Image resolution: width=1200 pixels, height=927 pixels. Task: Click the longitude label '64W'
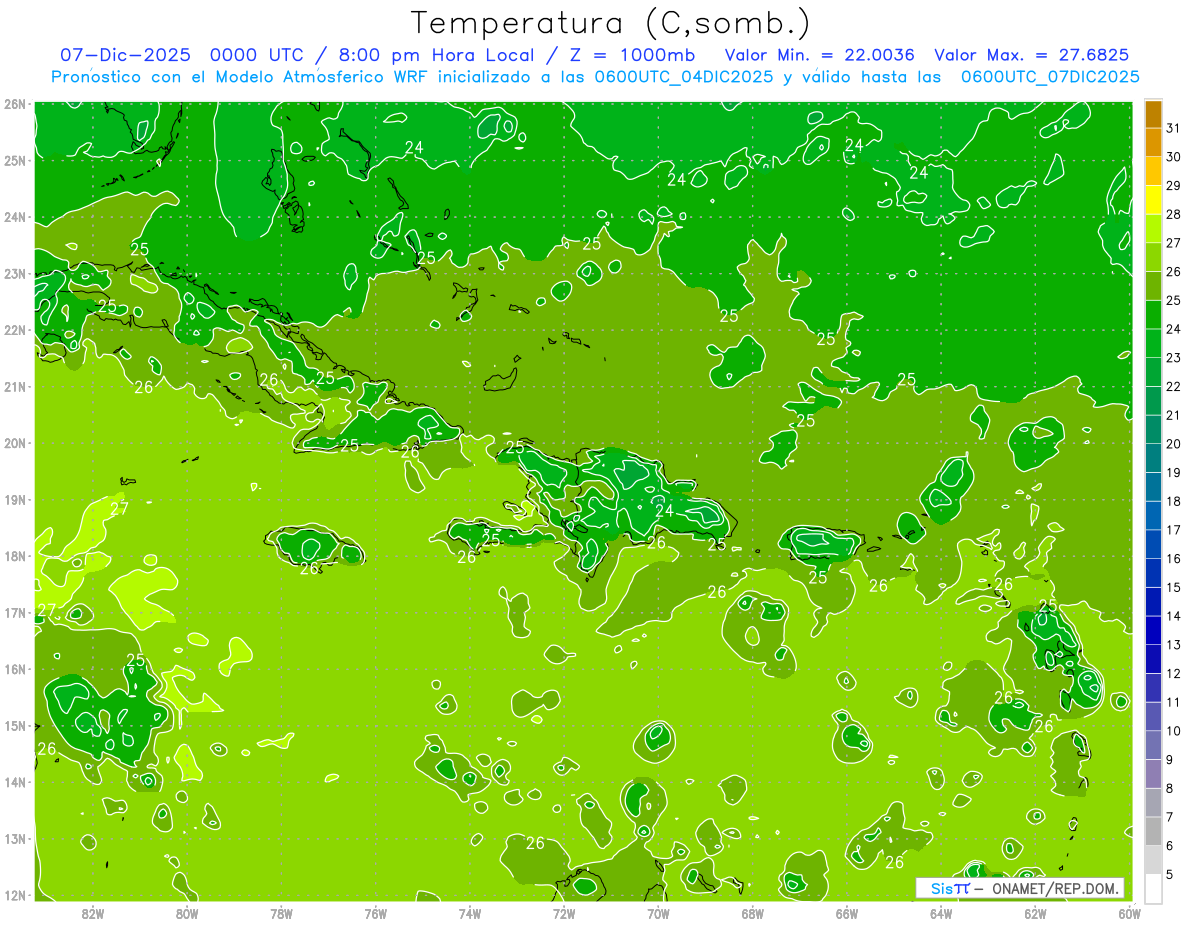[x=941, y=913]
